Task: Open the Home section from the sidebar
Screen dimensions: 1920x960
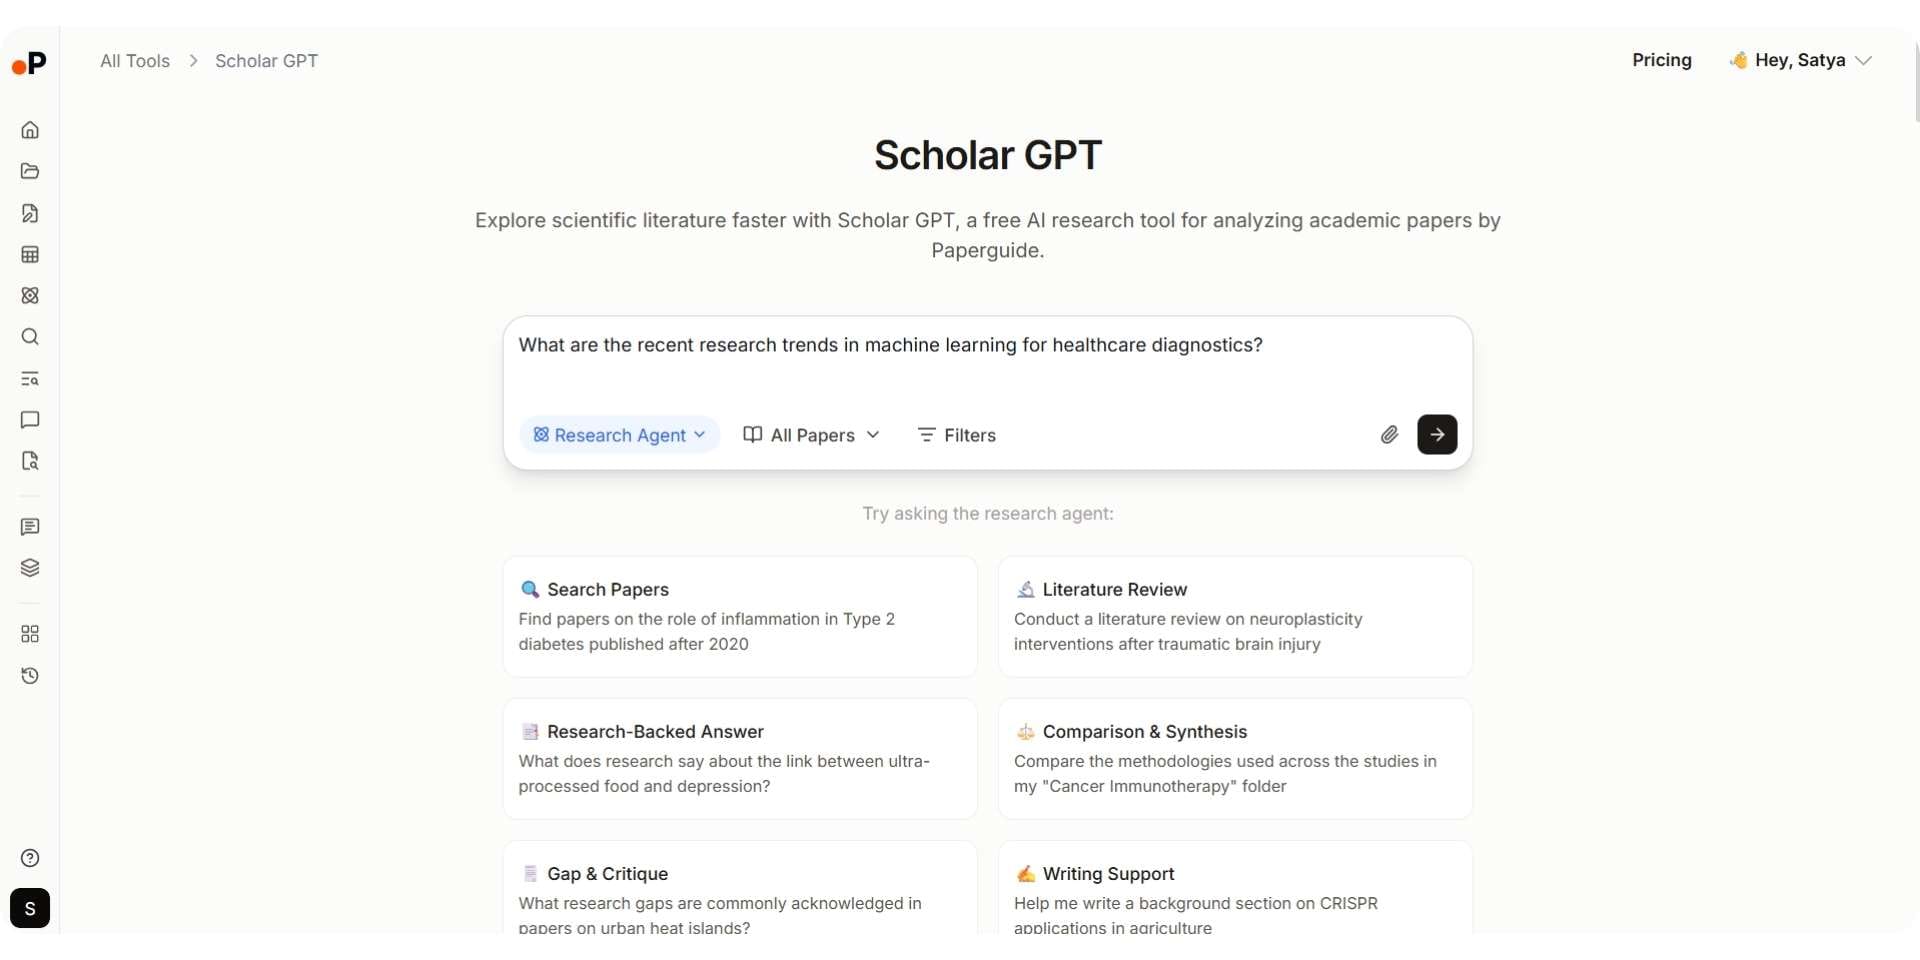Action: [30, 129]
